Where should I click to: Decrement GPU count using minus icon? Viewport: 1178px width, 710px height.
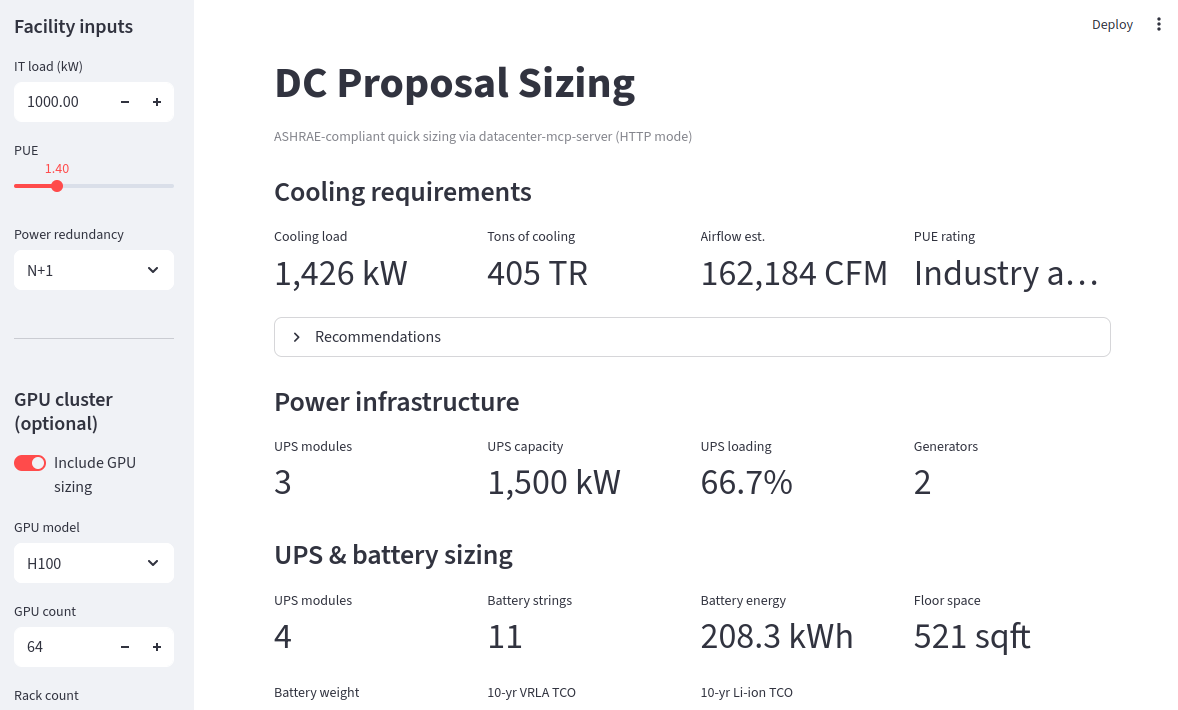coord(125,647)
